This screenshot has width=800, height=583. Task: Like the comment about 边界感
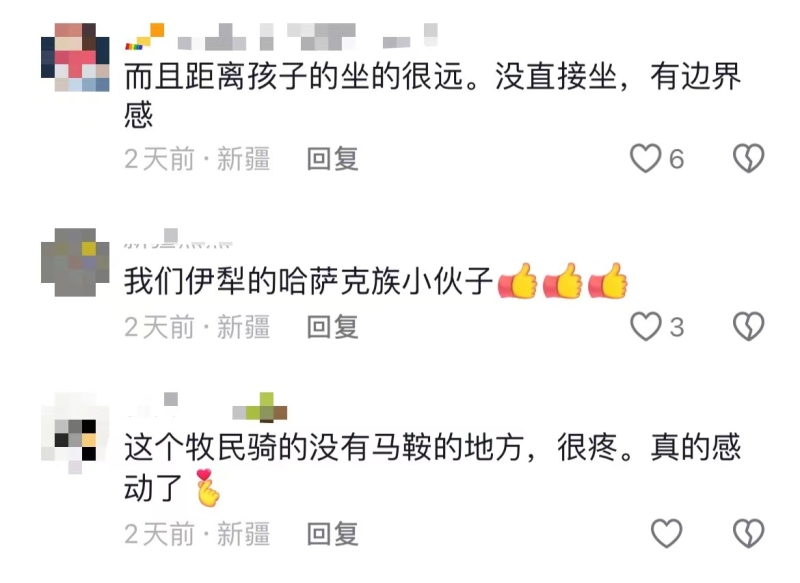tap(645, 158)
